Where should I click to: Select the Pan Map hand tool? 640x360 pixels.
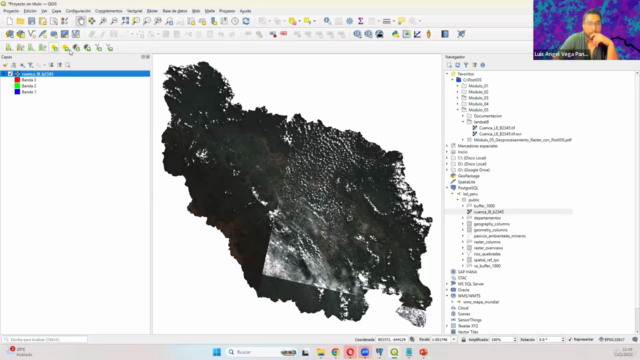click(x=81, y=21)
